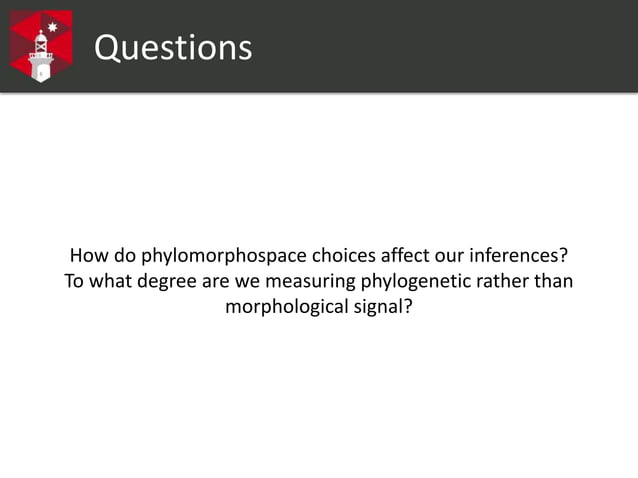Click the red university shield logo
Screen dimensions: 638x478
(x=41, y=46)
